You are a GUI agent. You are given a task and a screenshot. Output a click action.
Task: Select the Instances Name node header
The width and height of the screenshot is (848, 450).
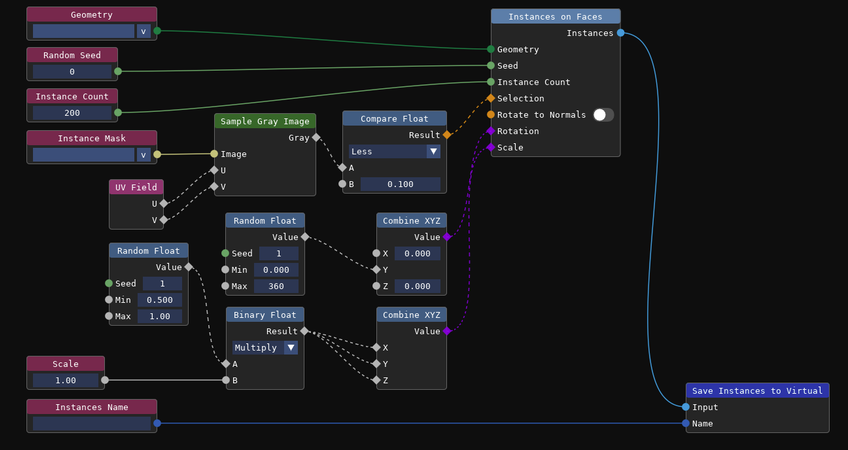pyautogui.click(x=91, y=407)
